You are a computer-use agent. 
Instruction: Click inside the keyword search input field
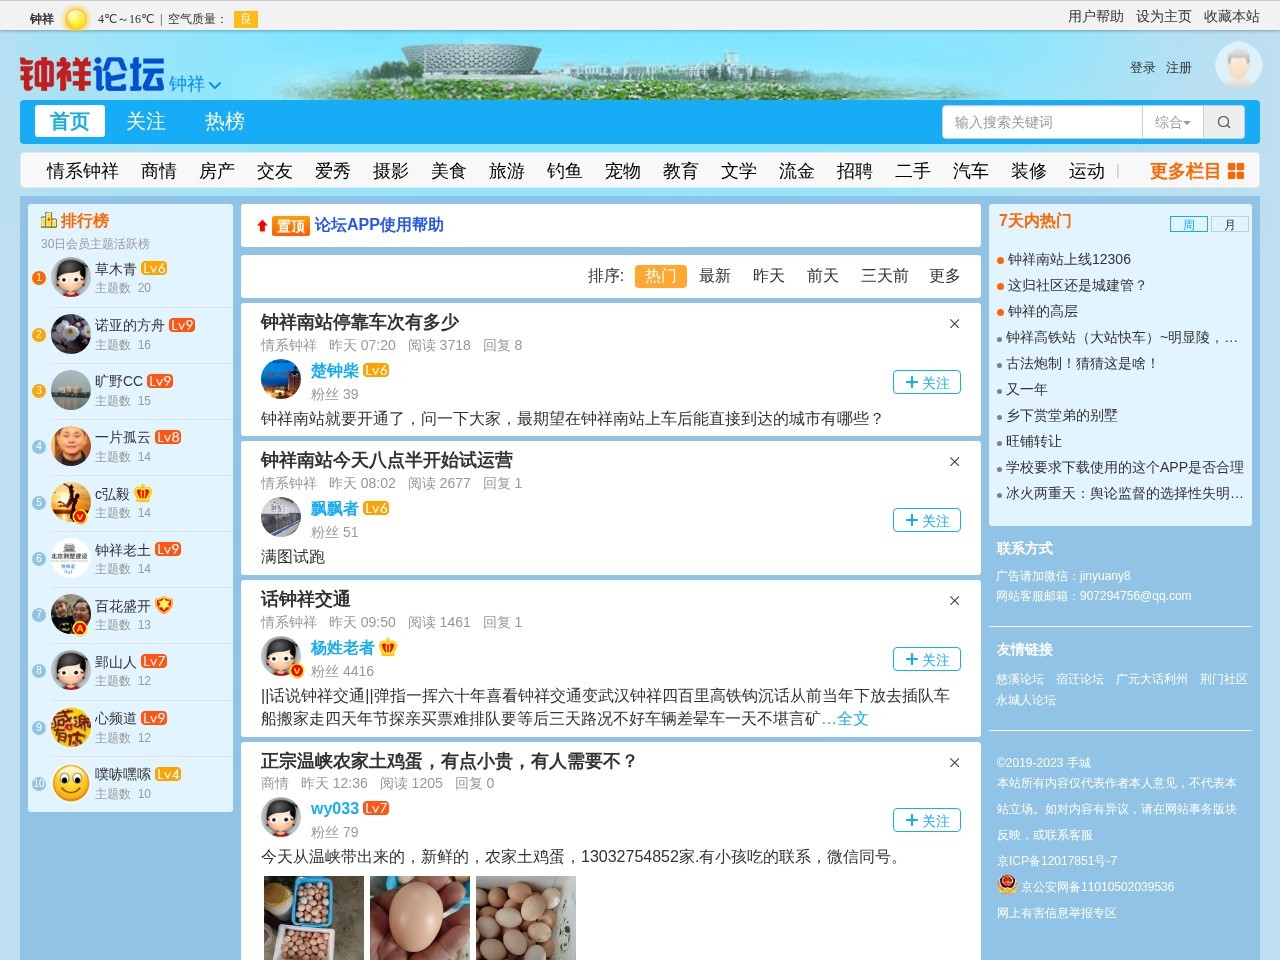(1040, 121)
